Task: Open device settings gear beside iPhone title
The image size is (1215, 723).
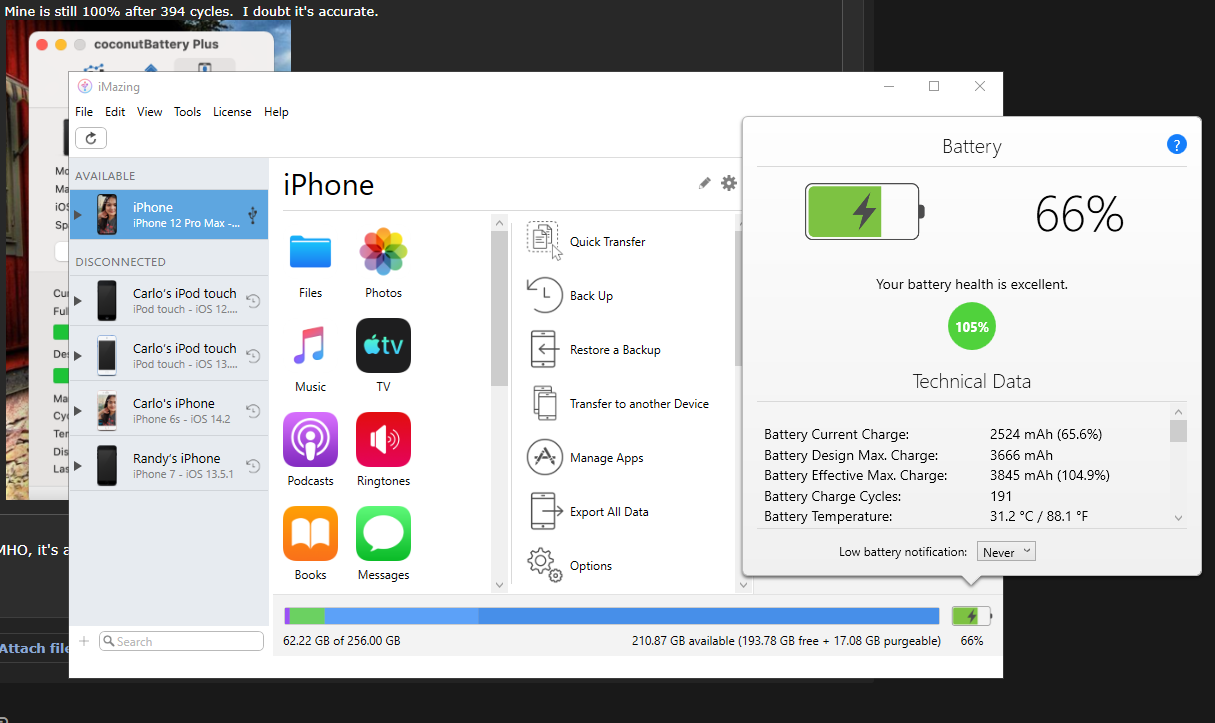Action: pos(729,183)
